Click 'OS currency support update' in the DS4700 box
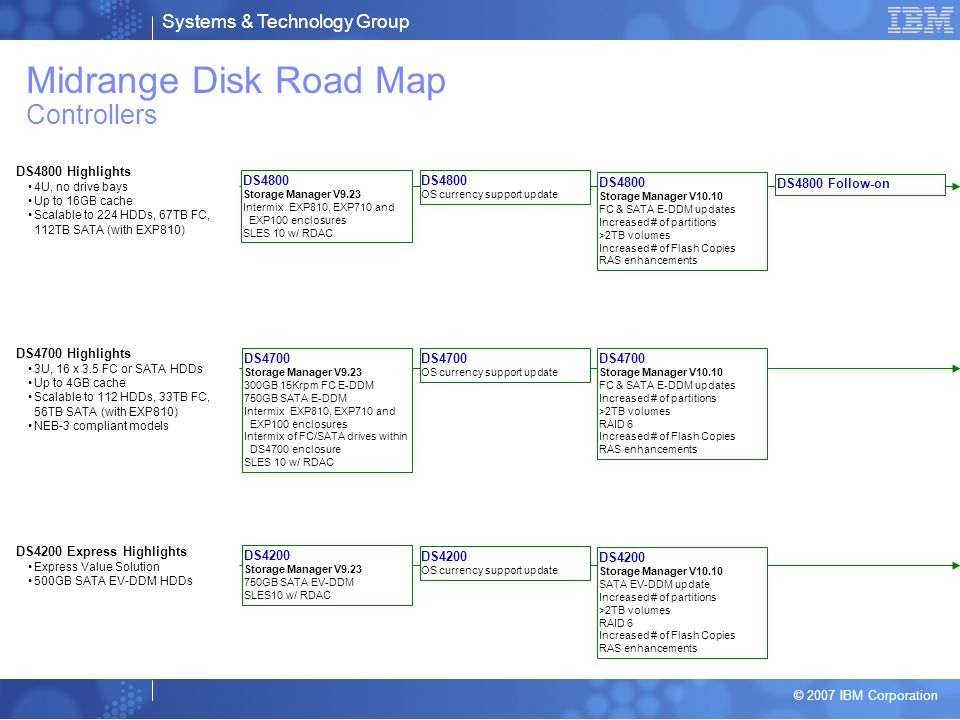Screen dimensions: 960x720 tap(490, 372)
